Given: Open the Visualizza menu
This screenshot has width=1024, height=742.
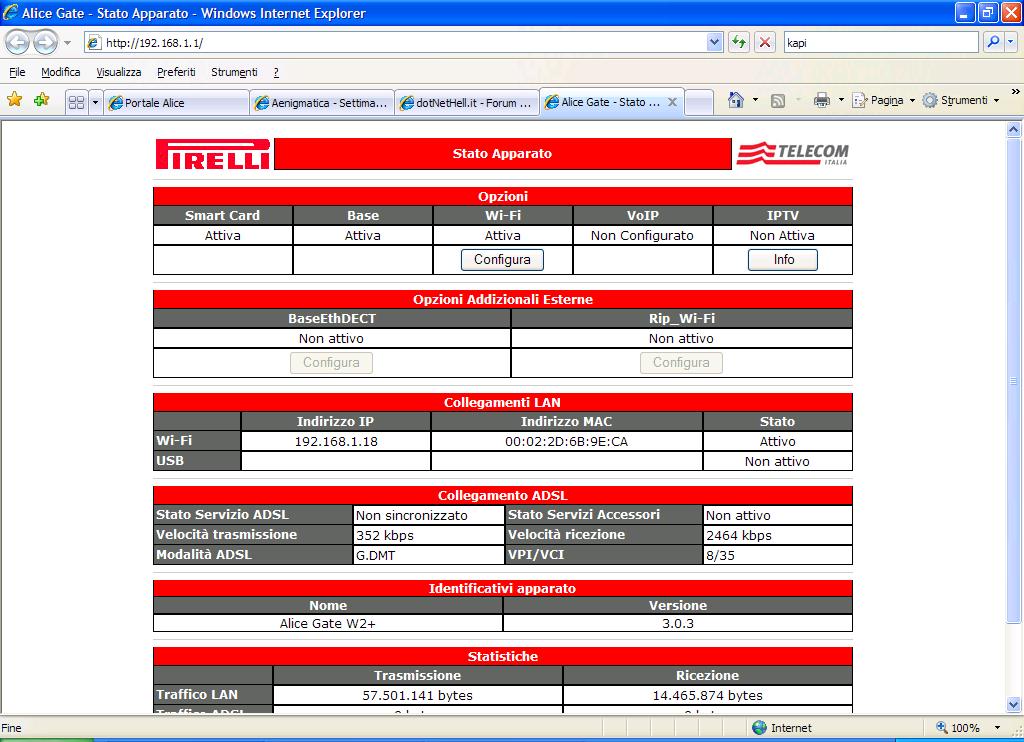Looking at the screenshot, I should [119, 72].
